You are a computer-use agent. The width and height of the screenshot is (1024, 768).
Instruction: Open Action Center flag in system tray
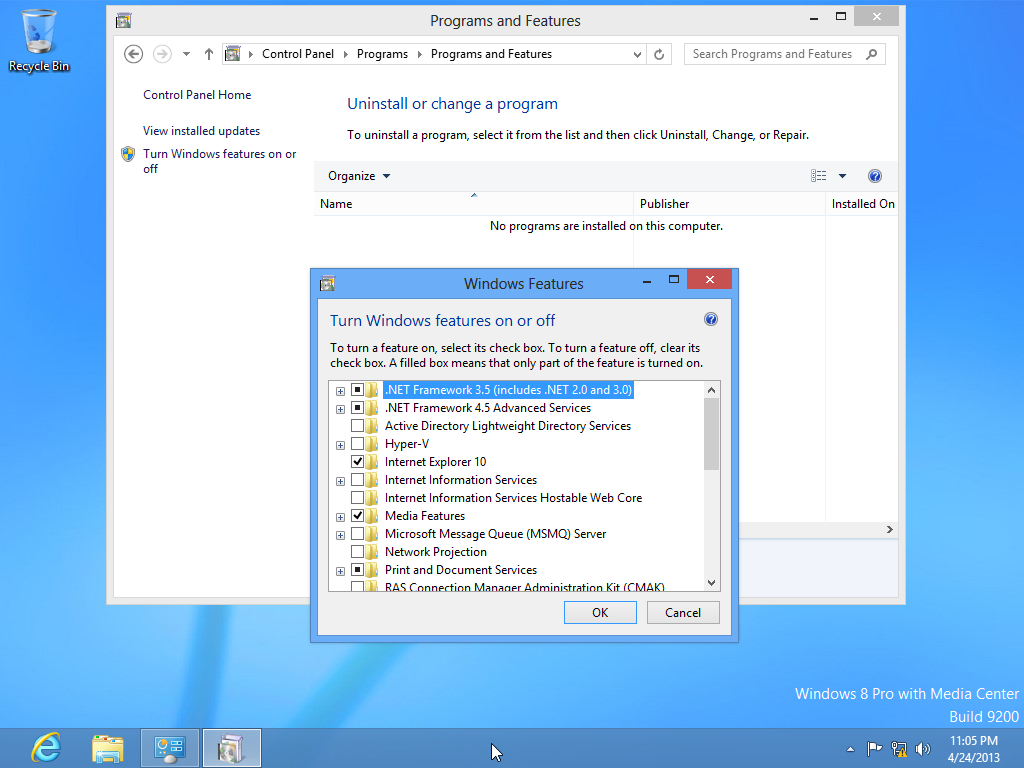click(x=874, y=748)
